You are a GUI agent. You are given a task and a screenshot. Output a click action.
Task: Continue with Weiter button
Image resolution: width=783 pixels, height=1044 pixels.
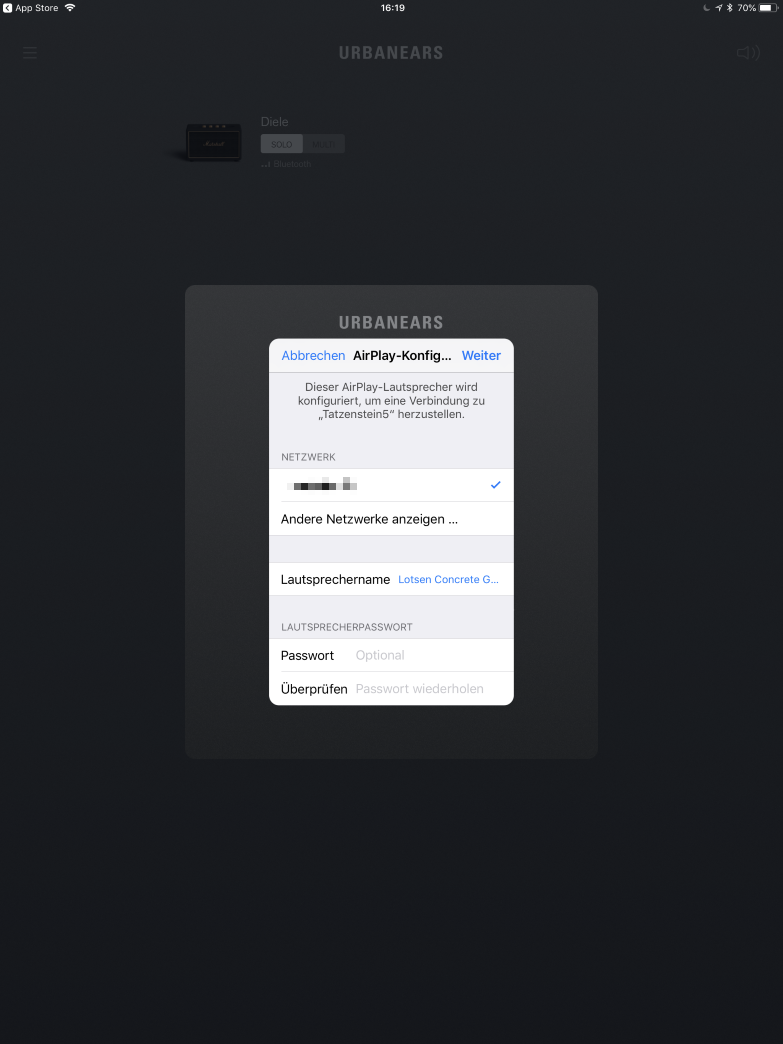click(481, 356)
